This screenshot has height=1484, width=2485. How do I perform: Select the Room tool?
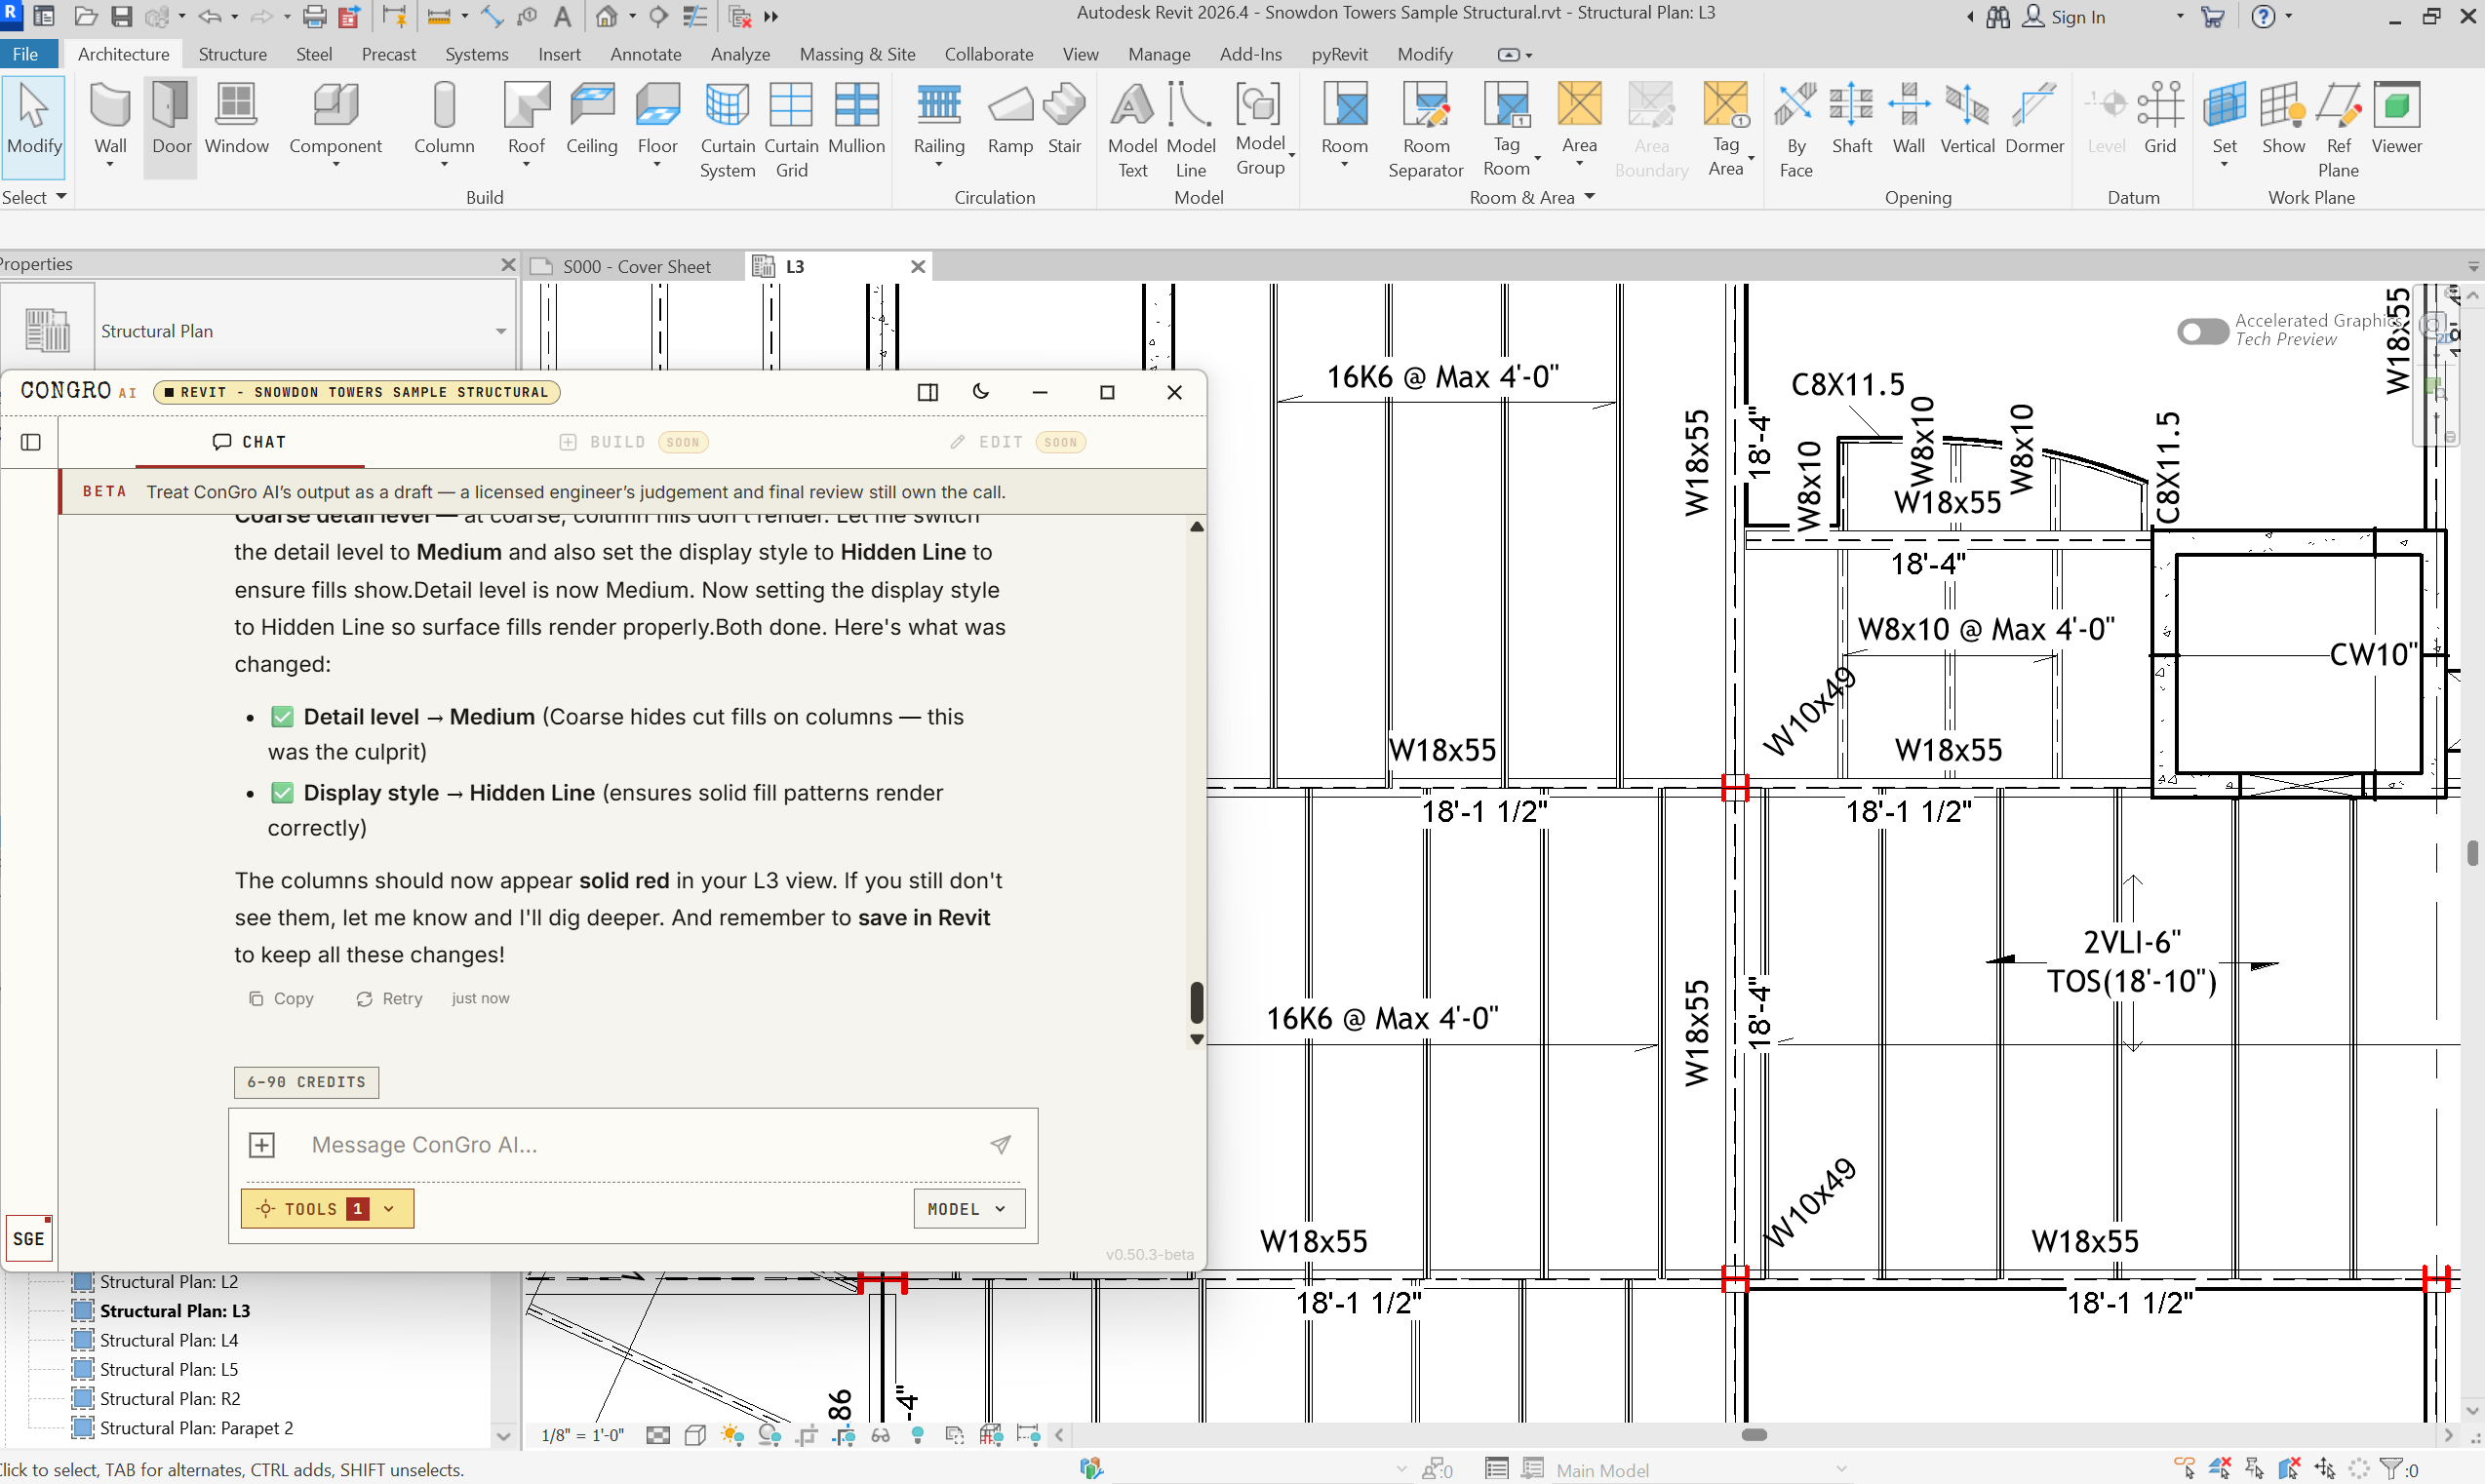click(x=1344, y=124)
